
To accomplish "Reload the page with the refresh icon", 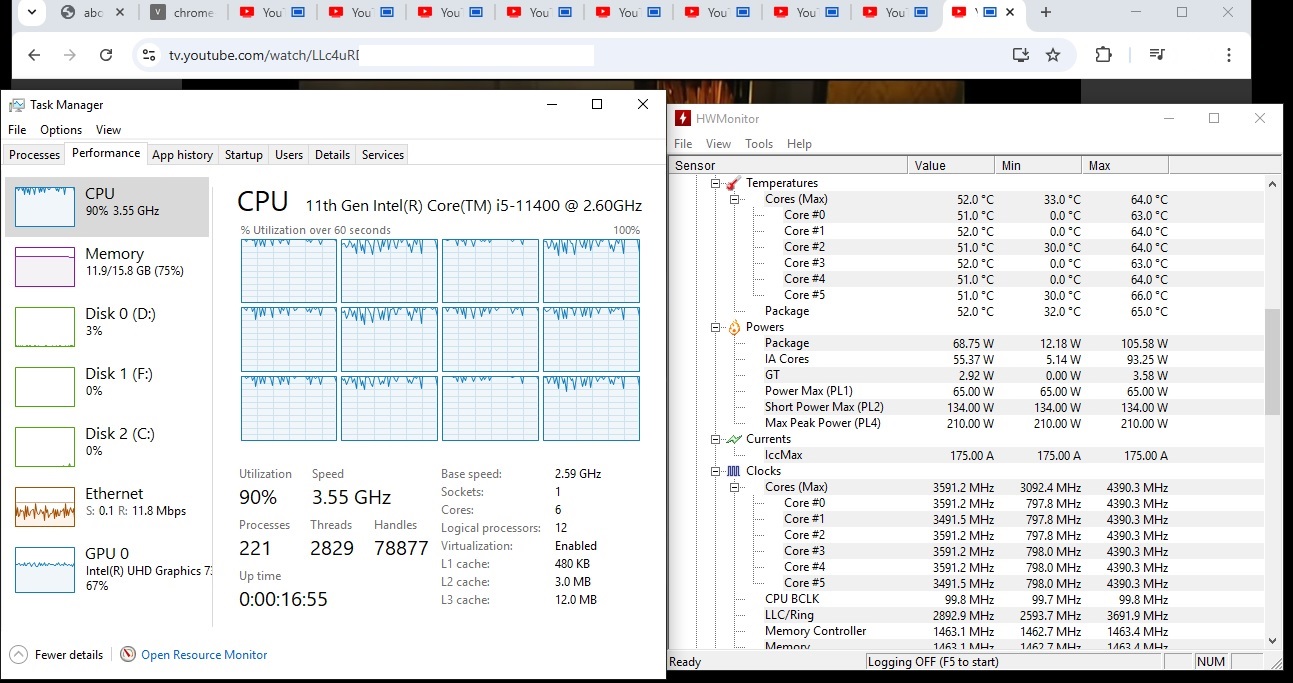I will pos(106,55).
